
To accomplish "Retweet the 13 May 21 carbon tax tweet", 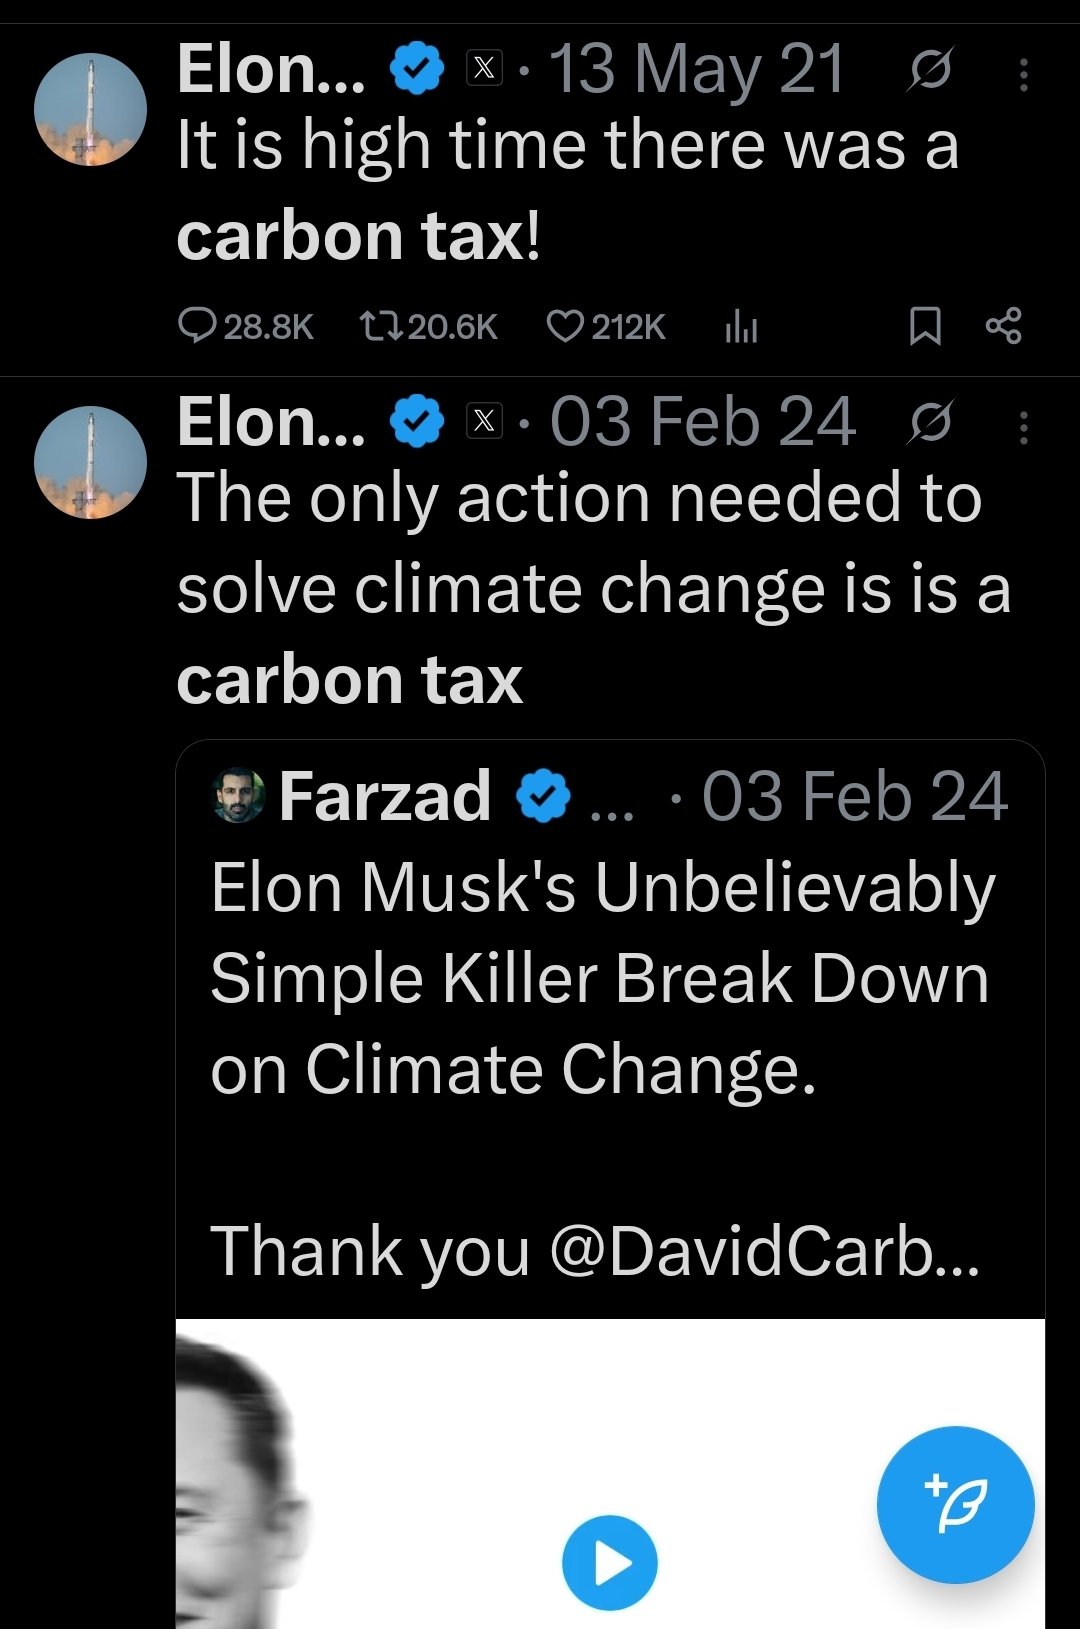I will [381, 326].
